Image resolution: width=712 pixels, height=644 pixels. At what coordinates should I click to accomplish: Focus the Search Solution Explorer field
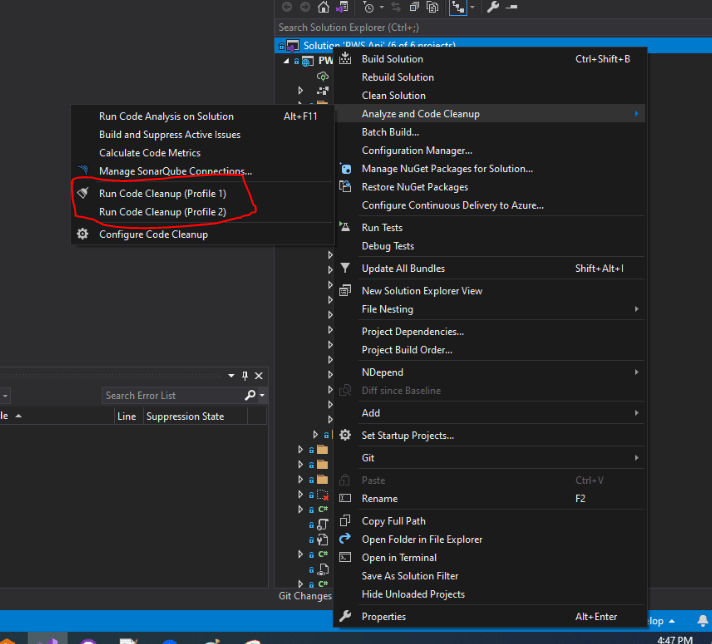tap(493, 27)
